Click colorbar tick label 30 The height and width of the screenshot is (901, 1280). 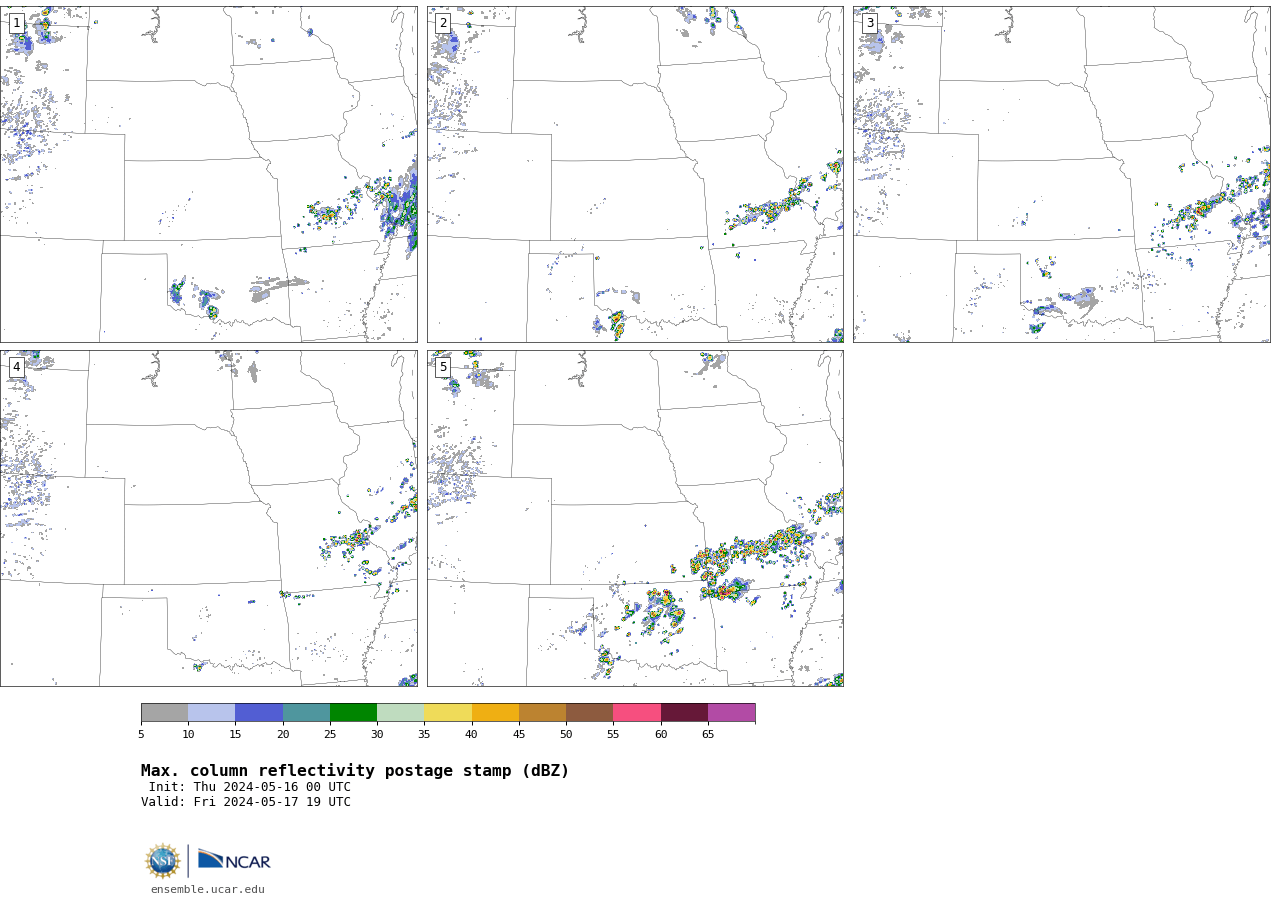point(377,735)
